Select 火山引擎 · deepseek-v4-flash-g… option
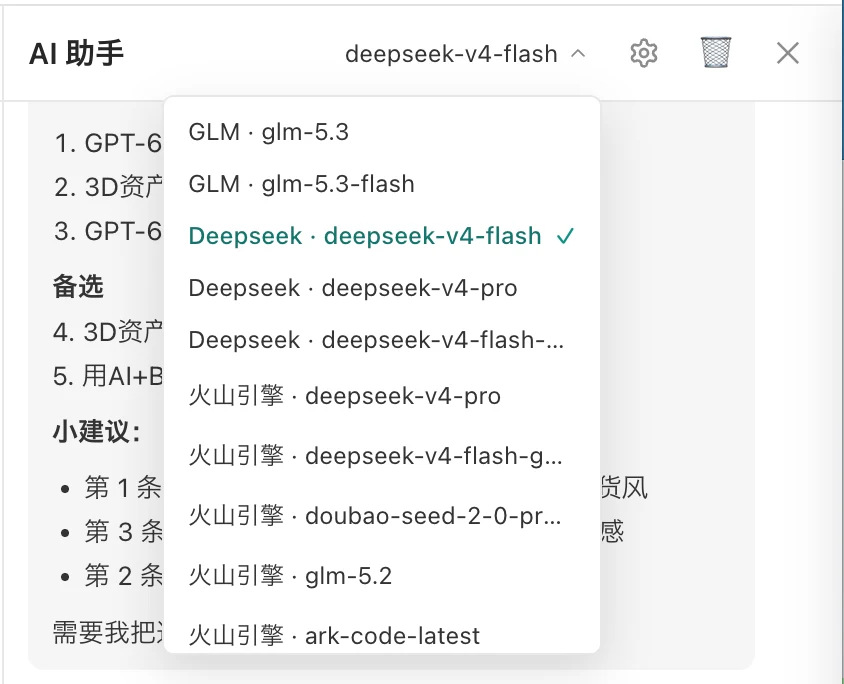 [x=382, y=456]
